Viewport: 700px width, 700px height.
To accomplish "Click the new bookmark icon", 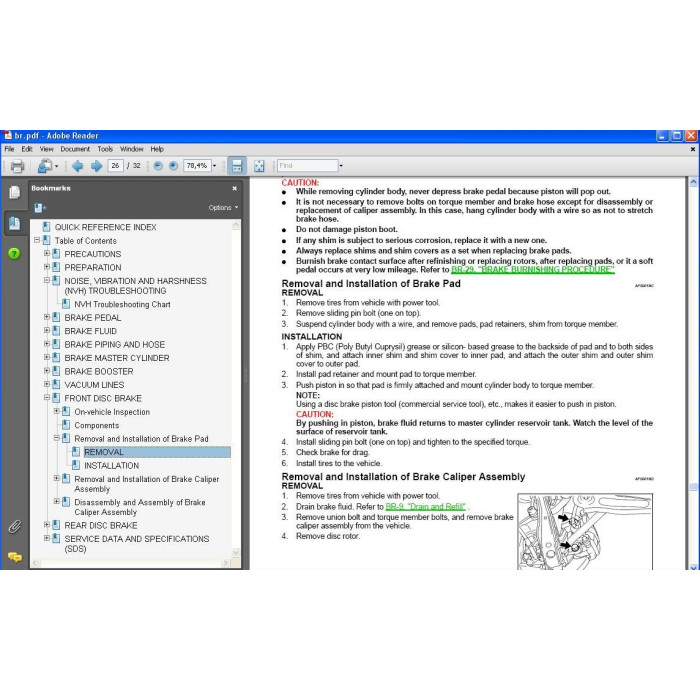I will point(40,208).
